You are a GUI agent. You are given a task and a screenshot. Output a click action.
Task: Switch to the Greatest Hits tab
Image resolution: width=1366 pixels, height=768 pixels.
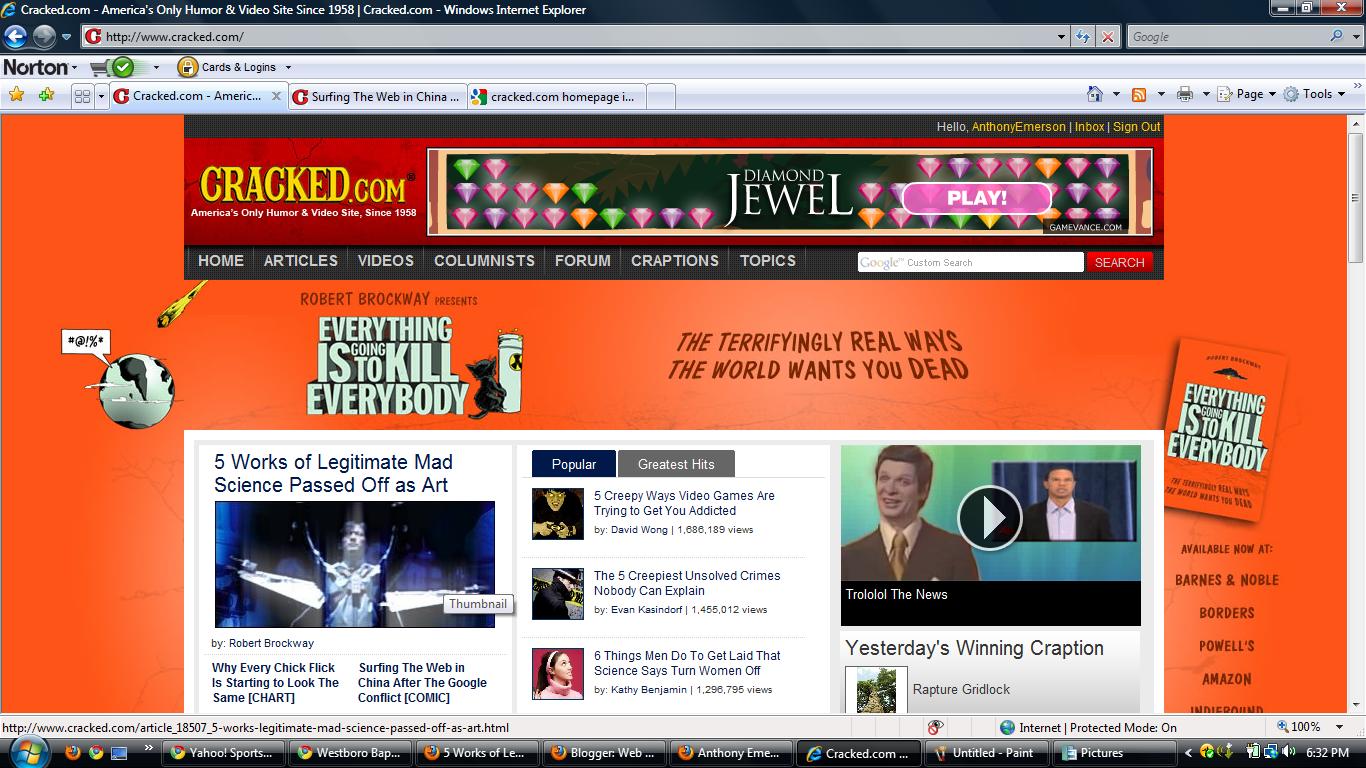point(676,464)
